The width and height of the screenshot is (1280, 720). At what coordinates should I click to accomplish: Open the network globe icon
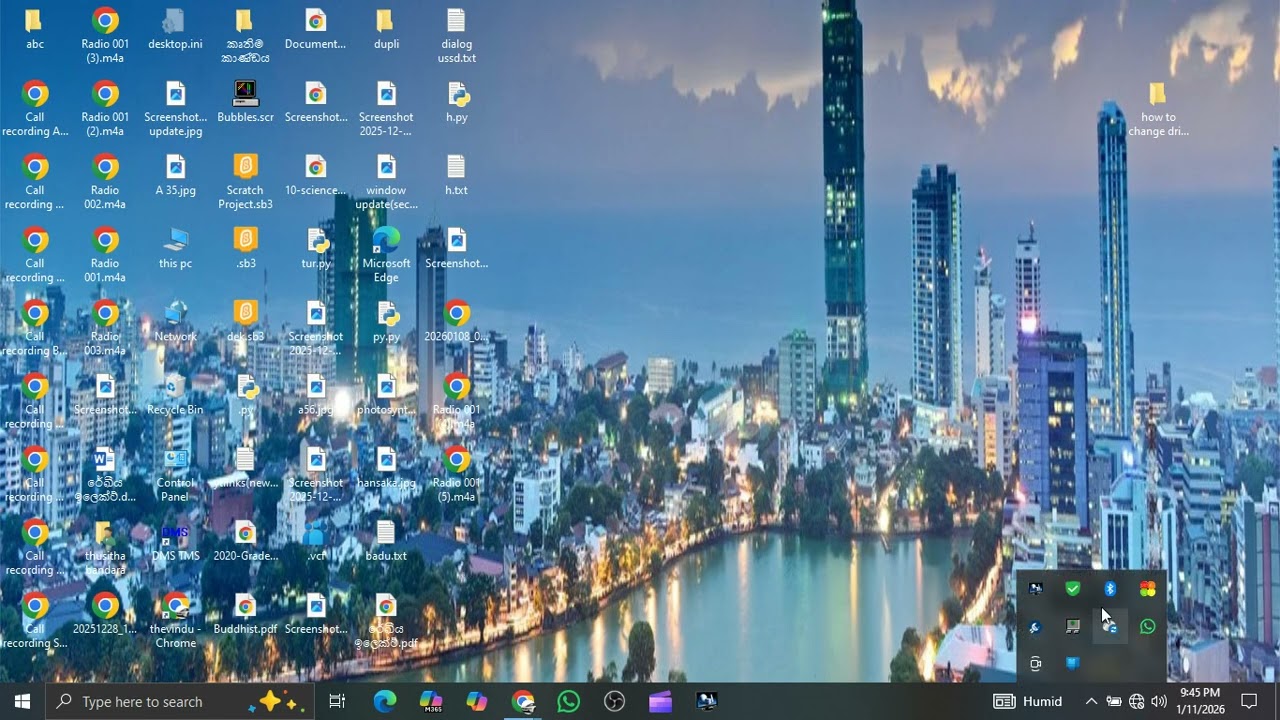coord(1136,702)
